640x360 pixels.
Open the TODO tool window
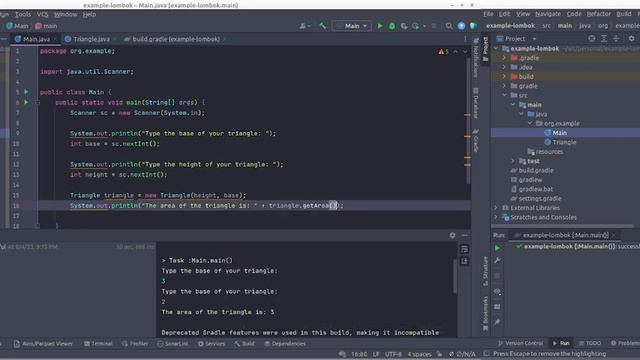pos(590,343)
